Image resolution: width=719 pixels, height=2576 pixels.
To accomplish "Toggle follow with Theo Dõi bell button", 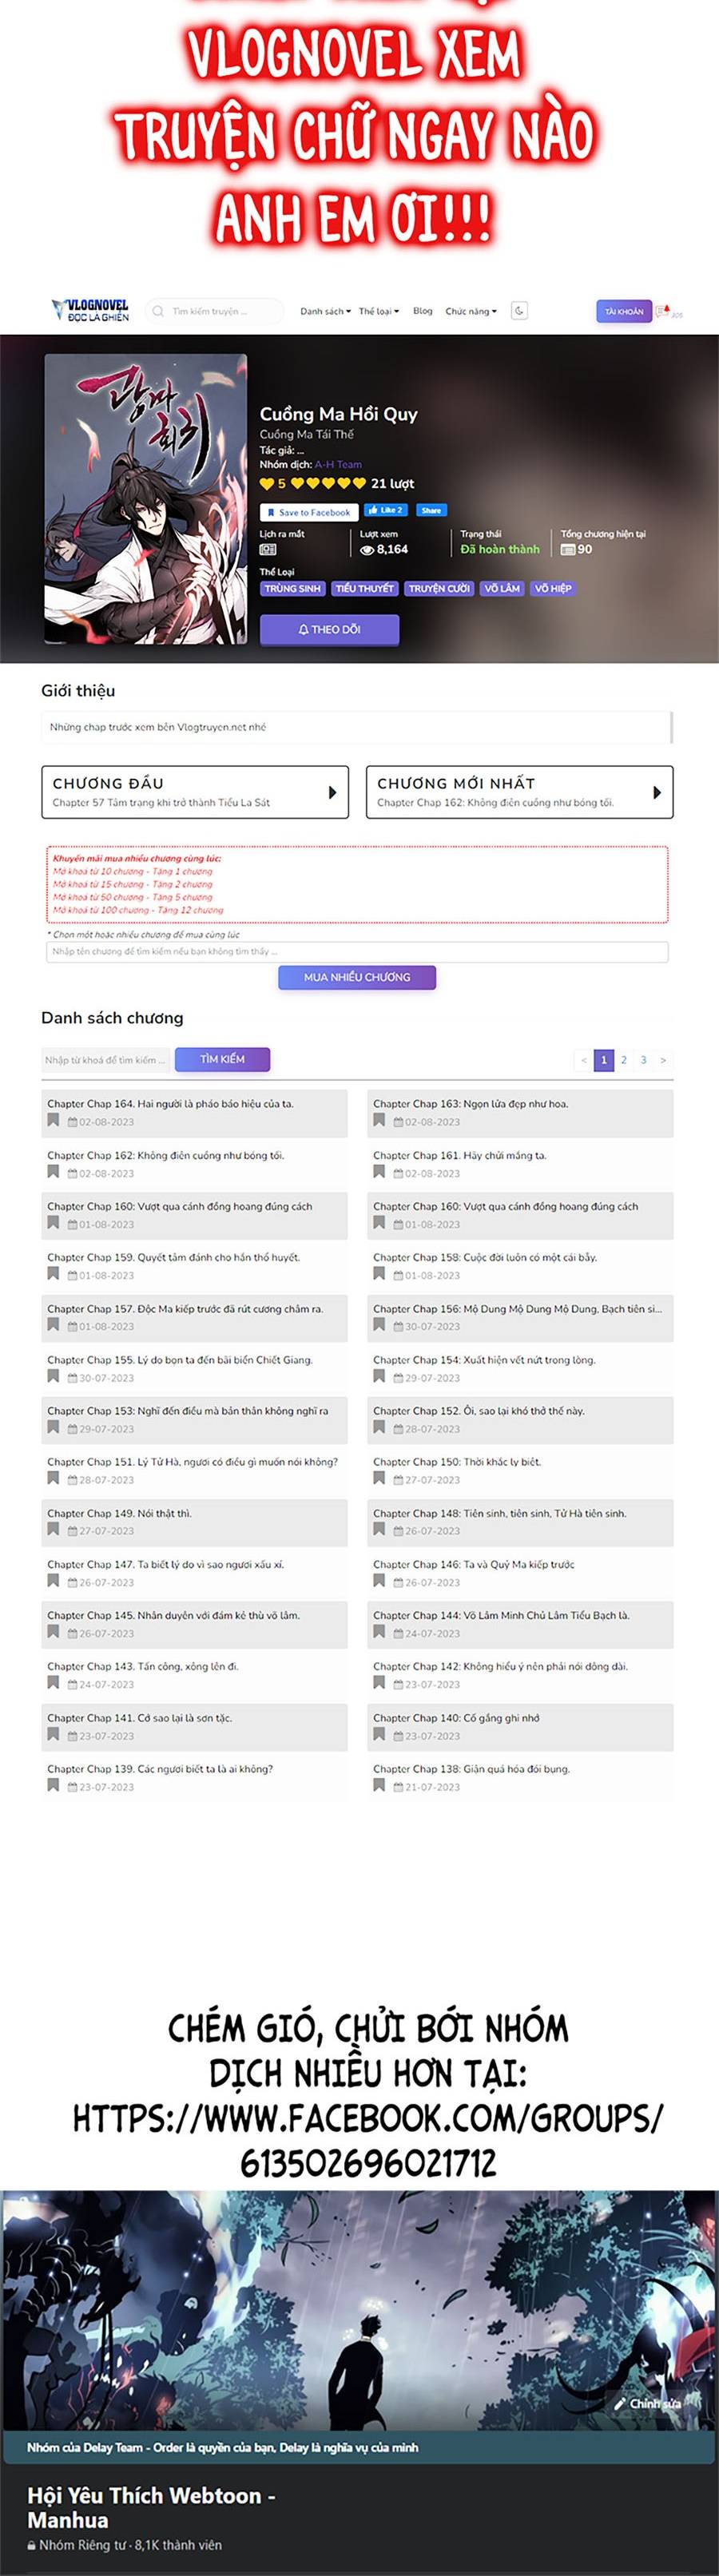I will click(329, 629).
